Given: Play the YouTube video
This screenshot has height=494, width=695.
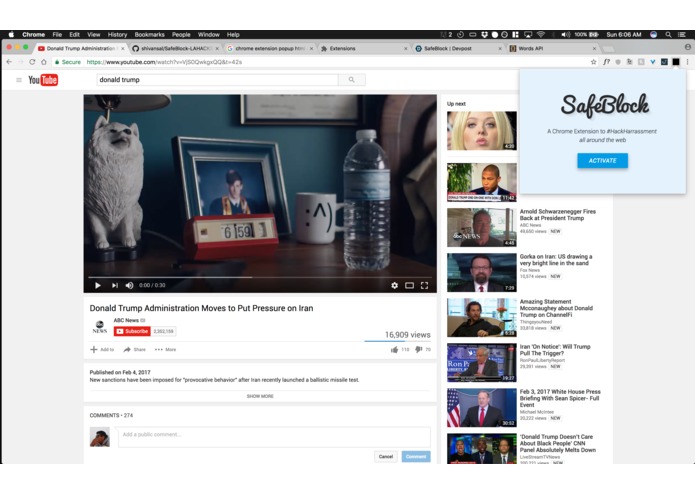Looking at the screenshot, I should tap(98, 285).
